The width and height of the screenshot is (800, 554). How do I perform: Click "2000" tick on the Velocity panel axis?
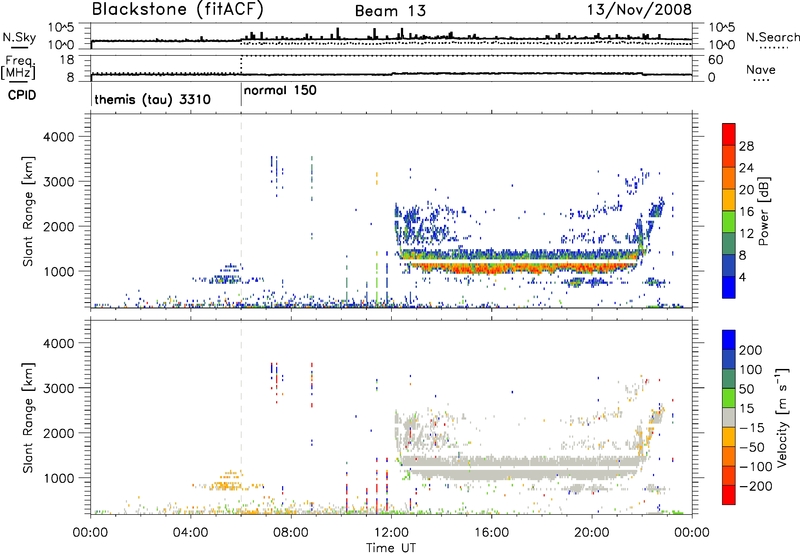click(58, 433)
